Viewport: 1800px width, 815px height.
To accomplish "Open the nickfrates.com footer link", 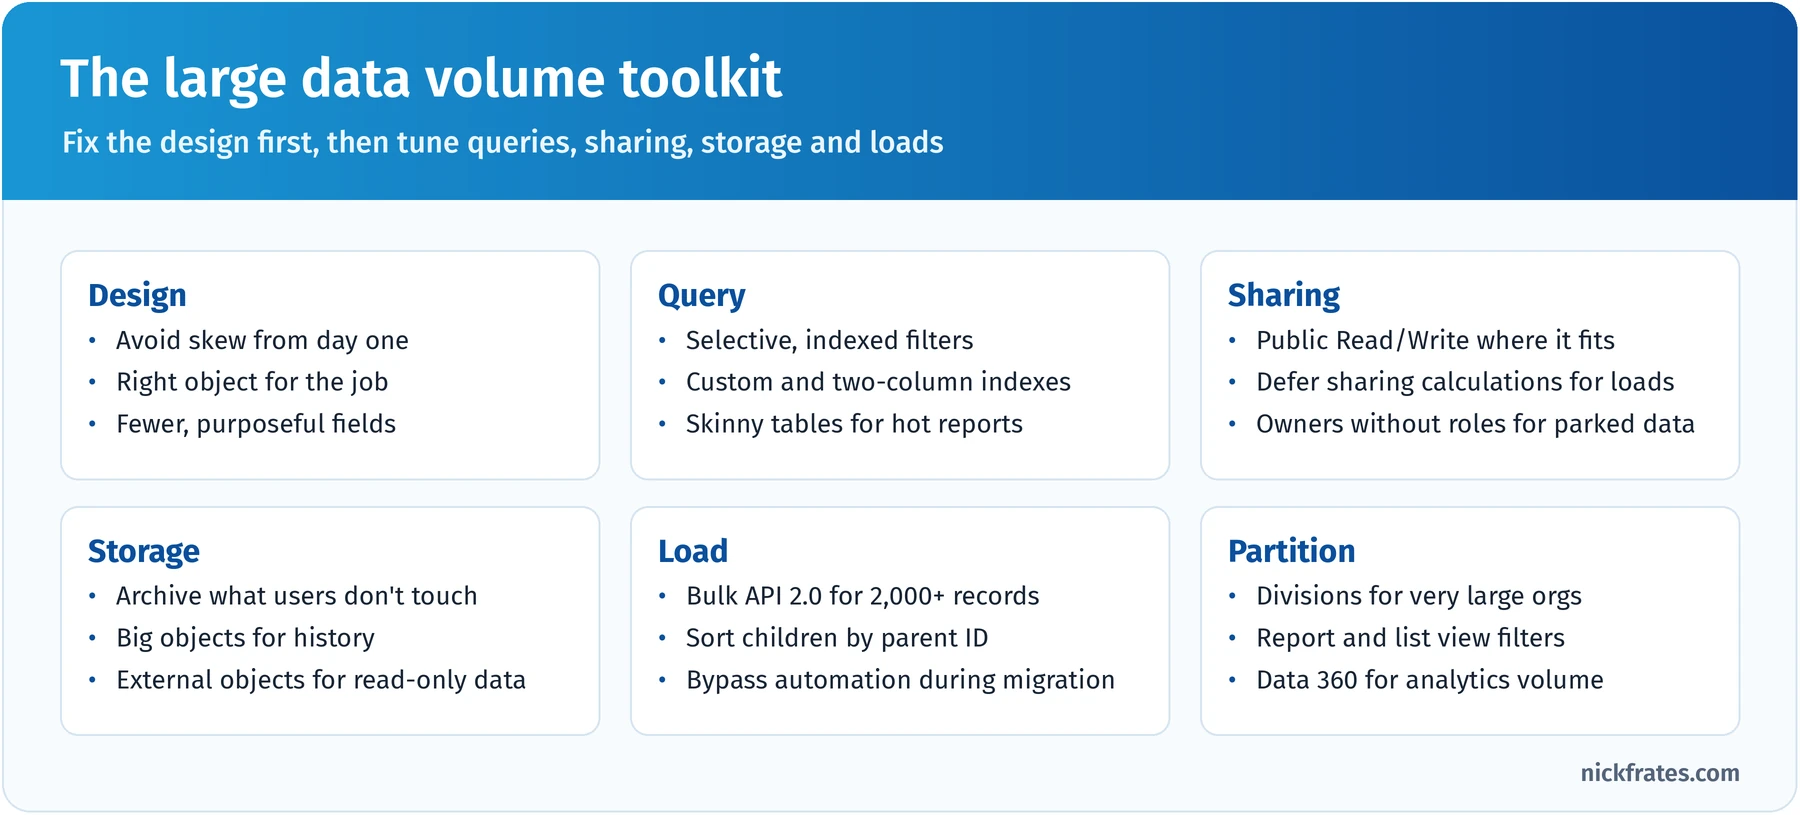I will (1660, 773).
